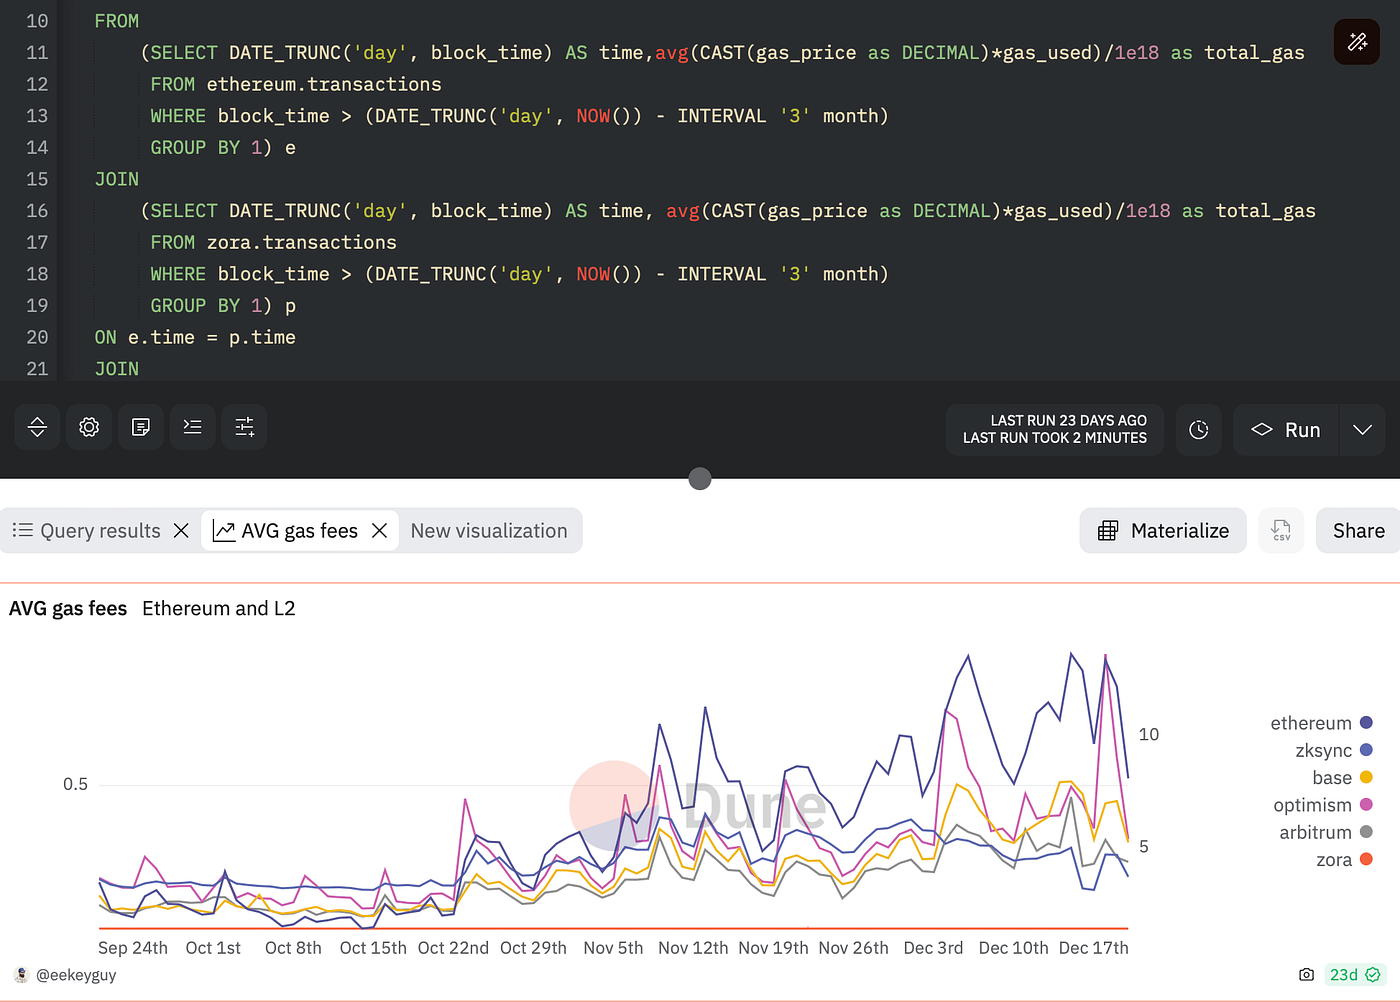Expand the dropdown arrow beside Run
1400x1002 pixels.
1362,430
